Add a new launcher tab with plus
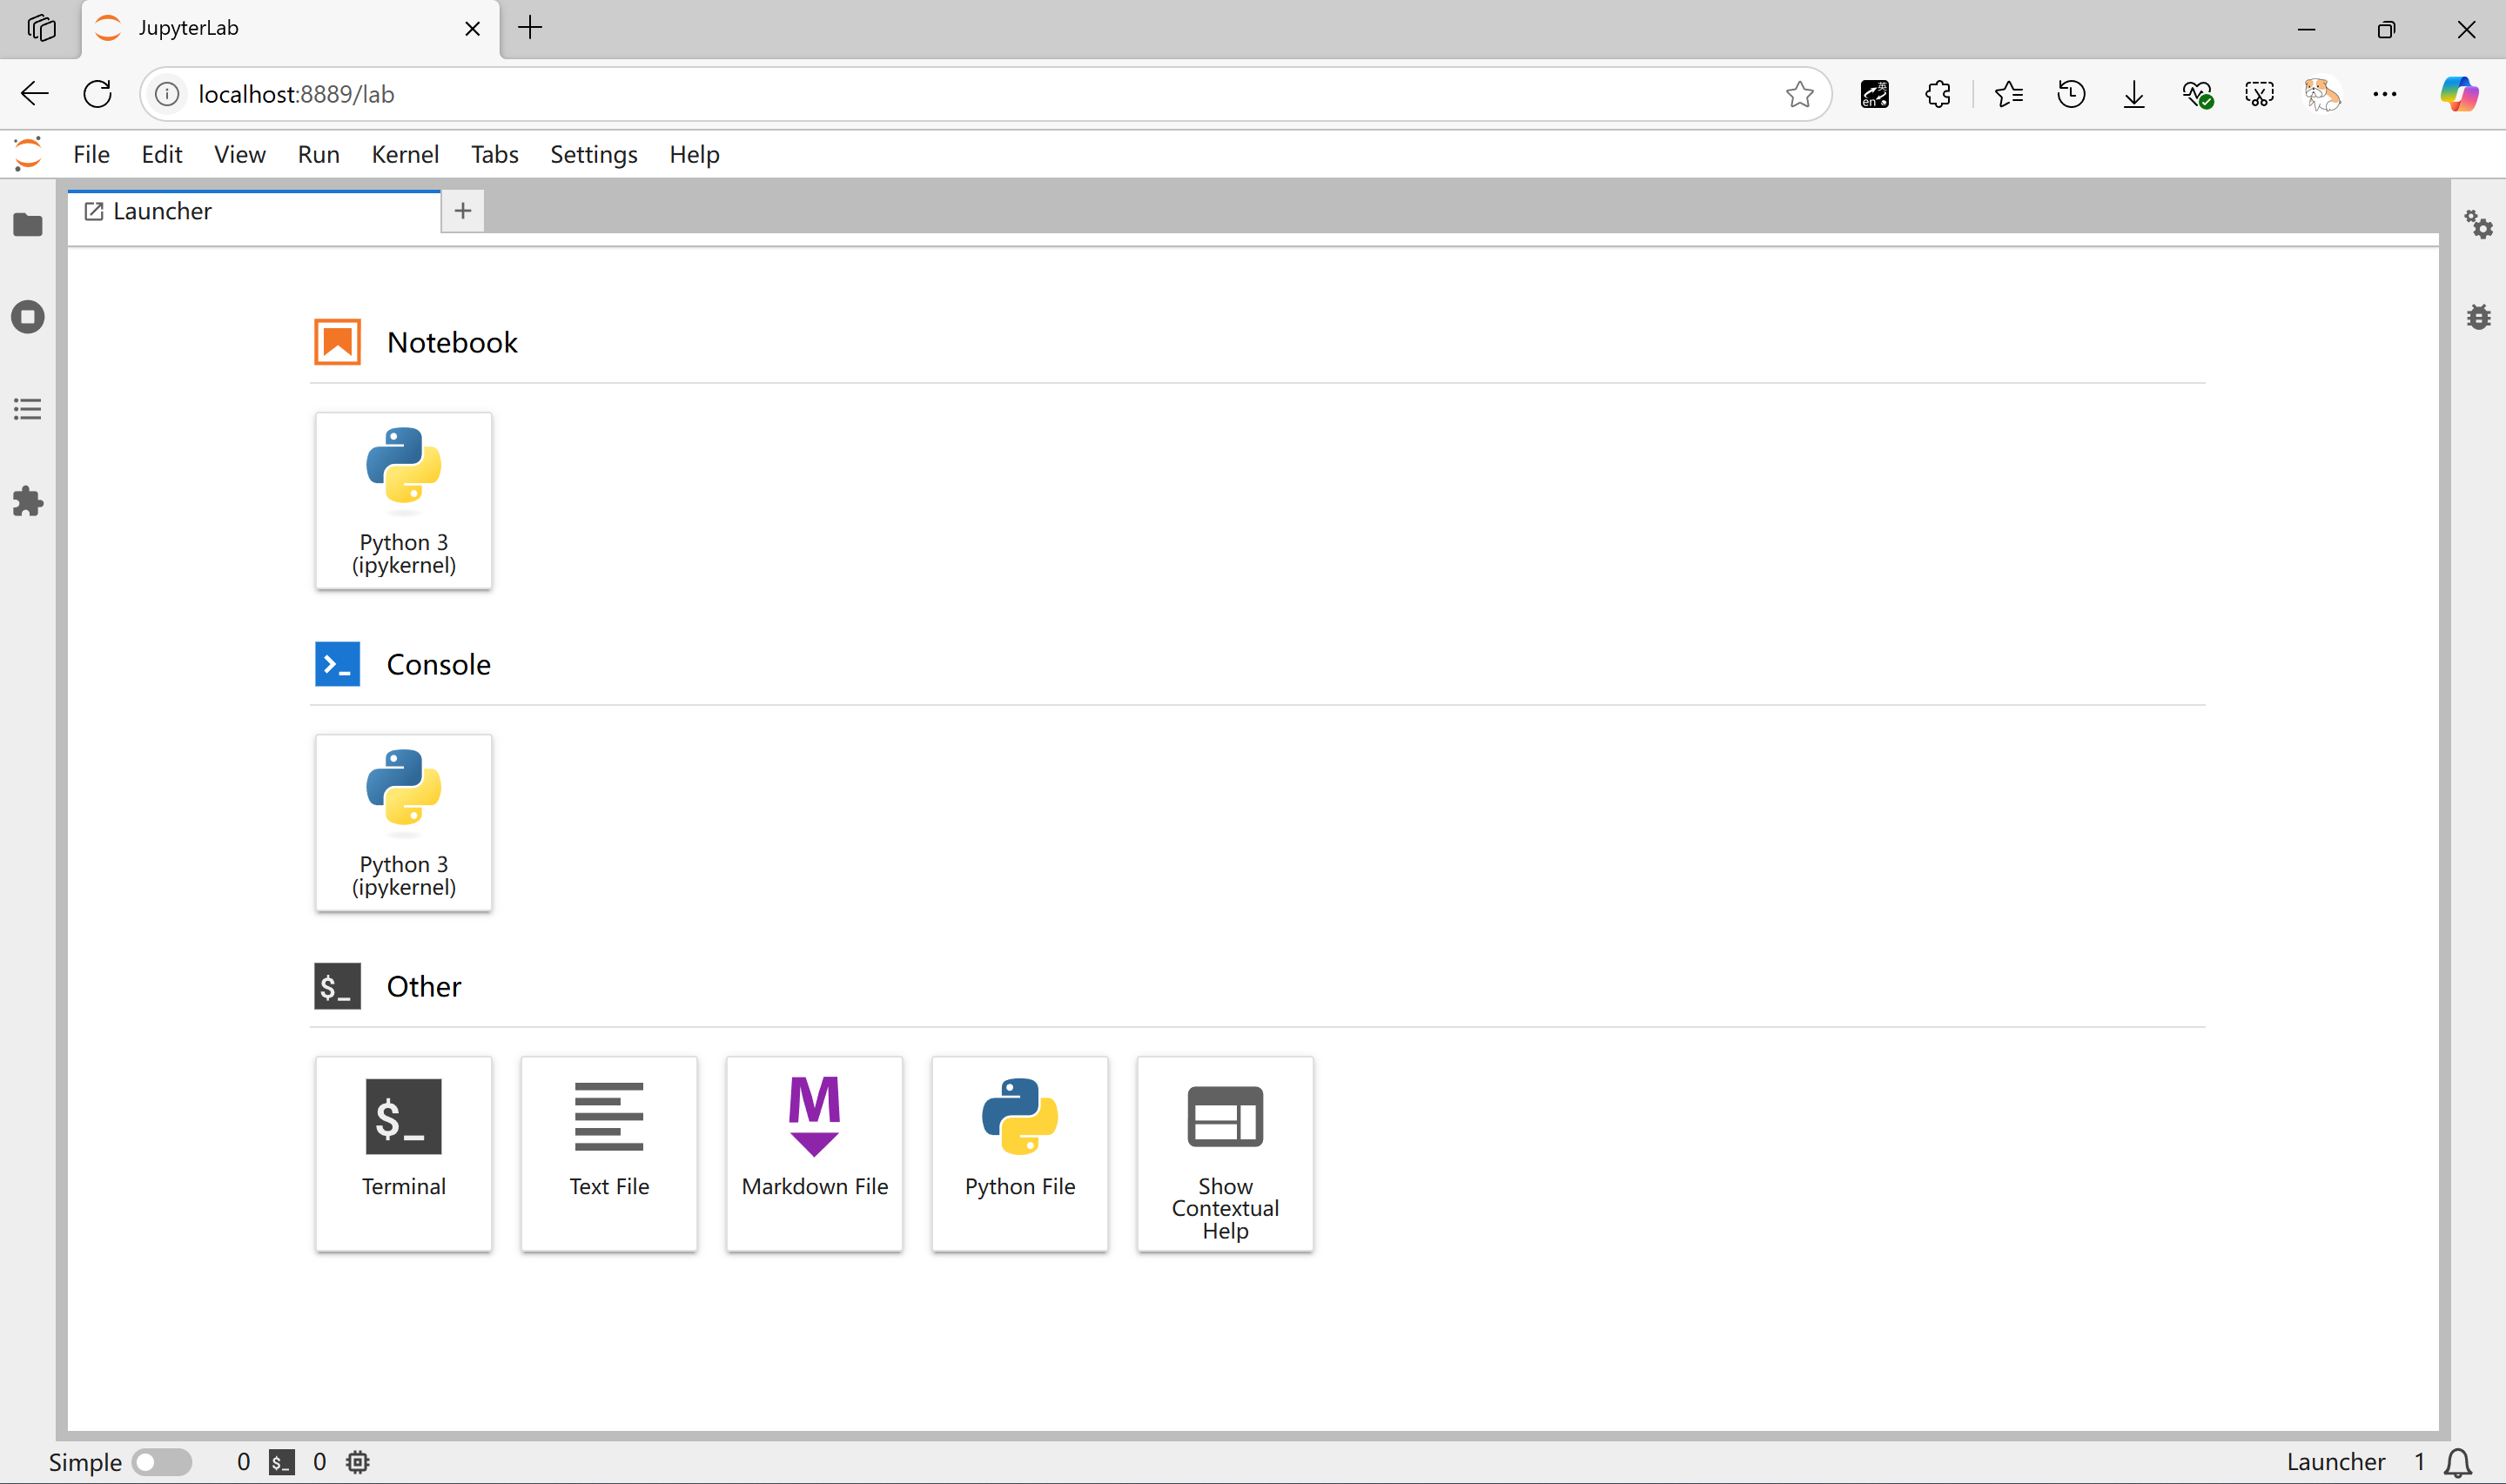This screenshot has width=2506, height=1484. tap(462, 211)
